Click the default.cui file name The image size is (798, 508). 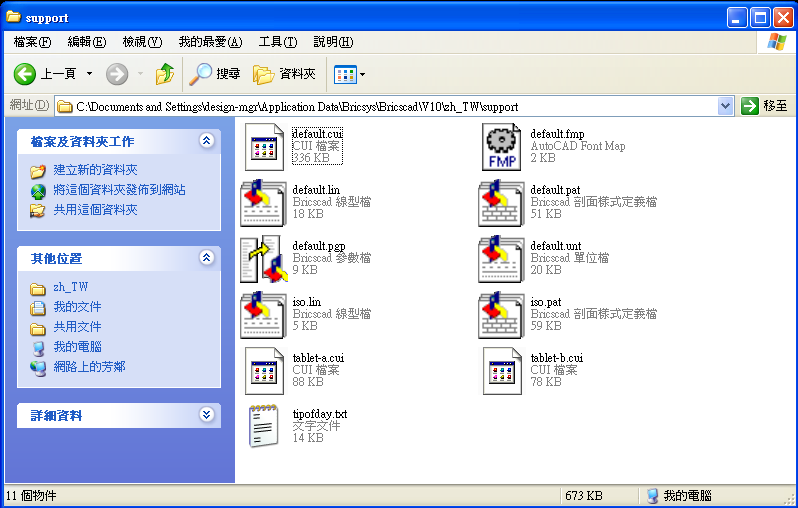point(317,134)
